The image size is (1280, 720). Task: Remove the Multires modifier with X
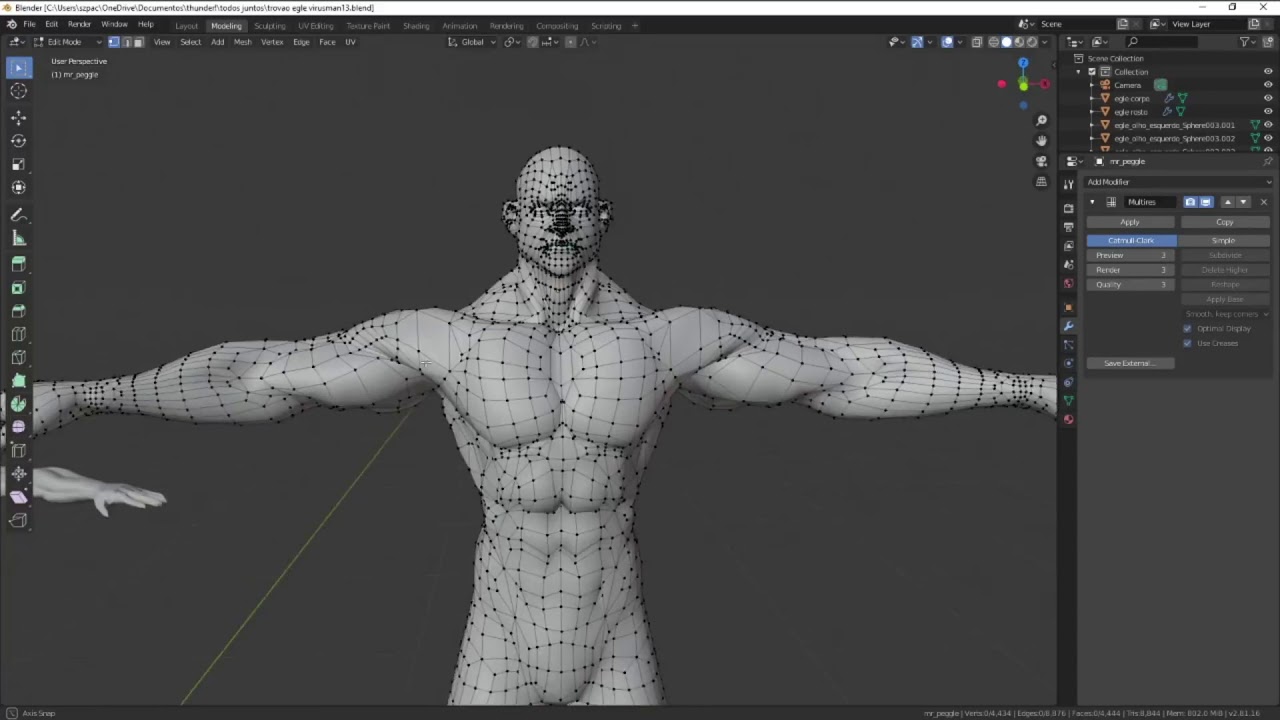(x=1263, y=202)
